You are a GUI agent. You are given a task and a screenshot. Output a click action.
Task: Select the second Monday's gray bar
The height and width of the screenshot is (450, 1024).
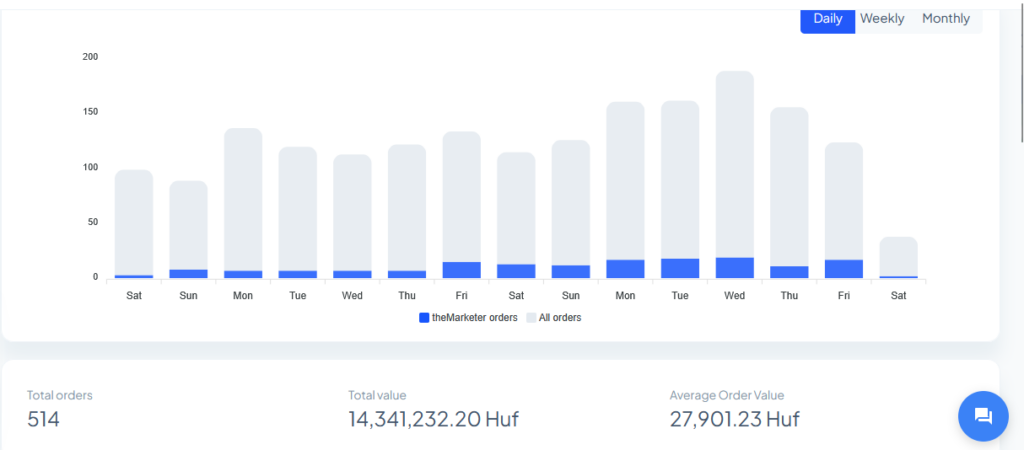625,180
